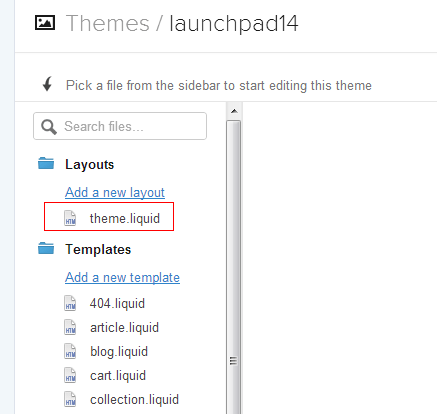Open the theme.liquid layout file

[x=125, y=219]
